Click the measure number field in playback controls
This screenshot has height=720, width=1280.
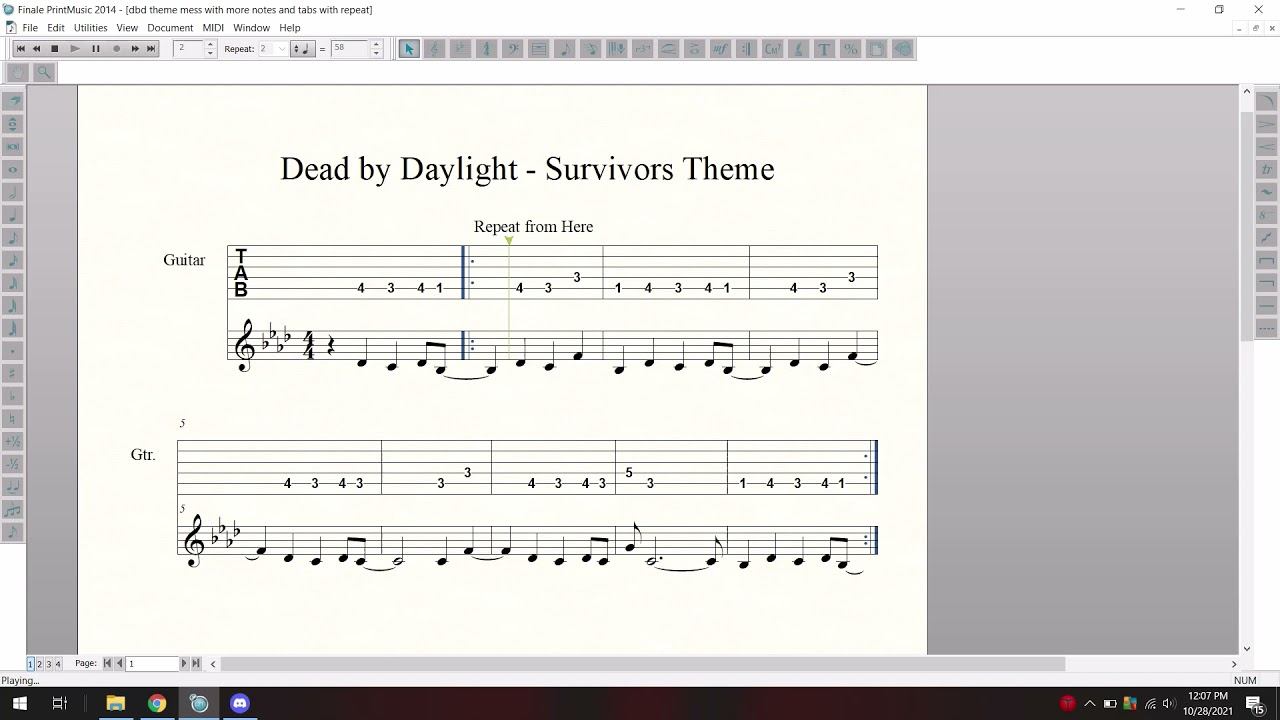click(189, 49)
